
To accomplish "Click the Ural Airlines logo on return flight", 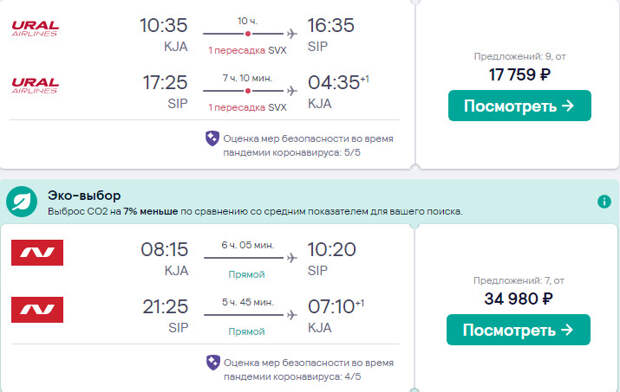I will pos(35,85).
